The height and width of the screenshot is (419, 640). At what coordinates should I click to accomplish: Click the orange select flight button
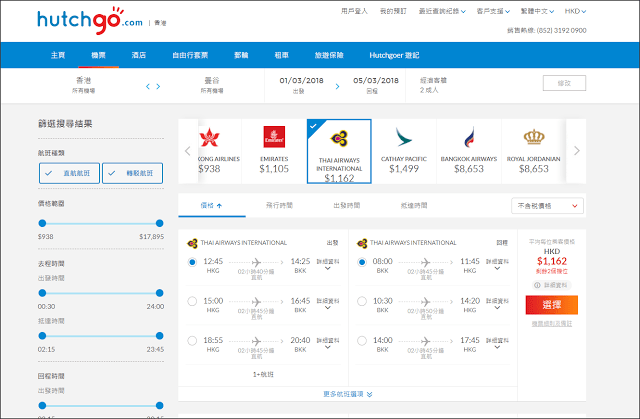[x=552, y=305]
